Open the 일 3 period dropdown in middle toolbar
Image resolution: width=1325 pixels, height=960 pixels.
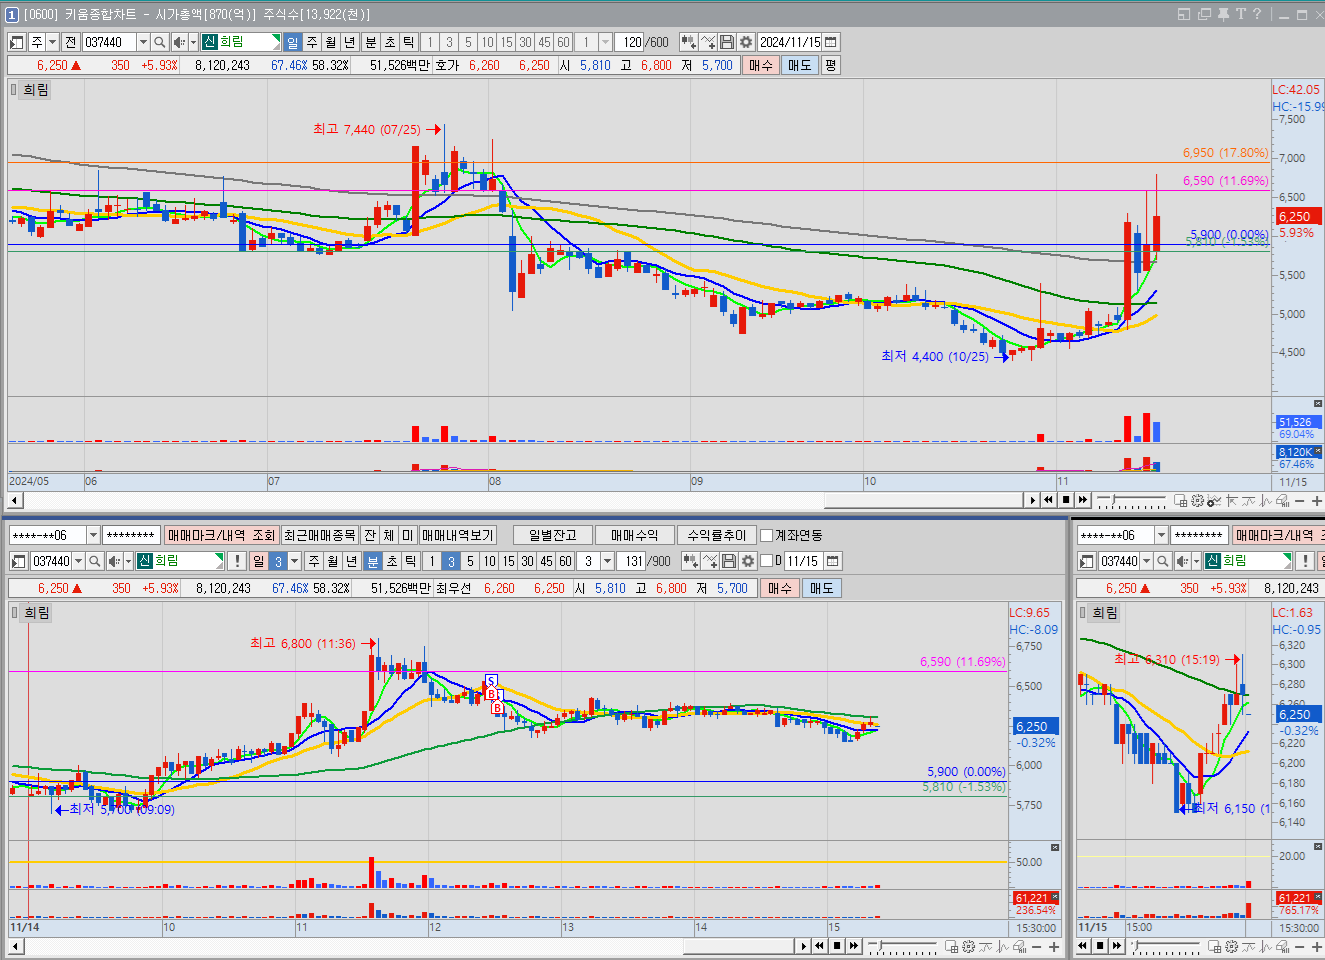[295, 561]
